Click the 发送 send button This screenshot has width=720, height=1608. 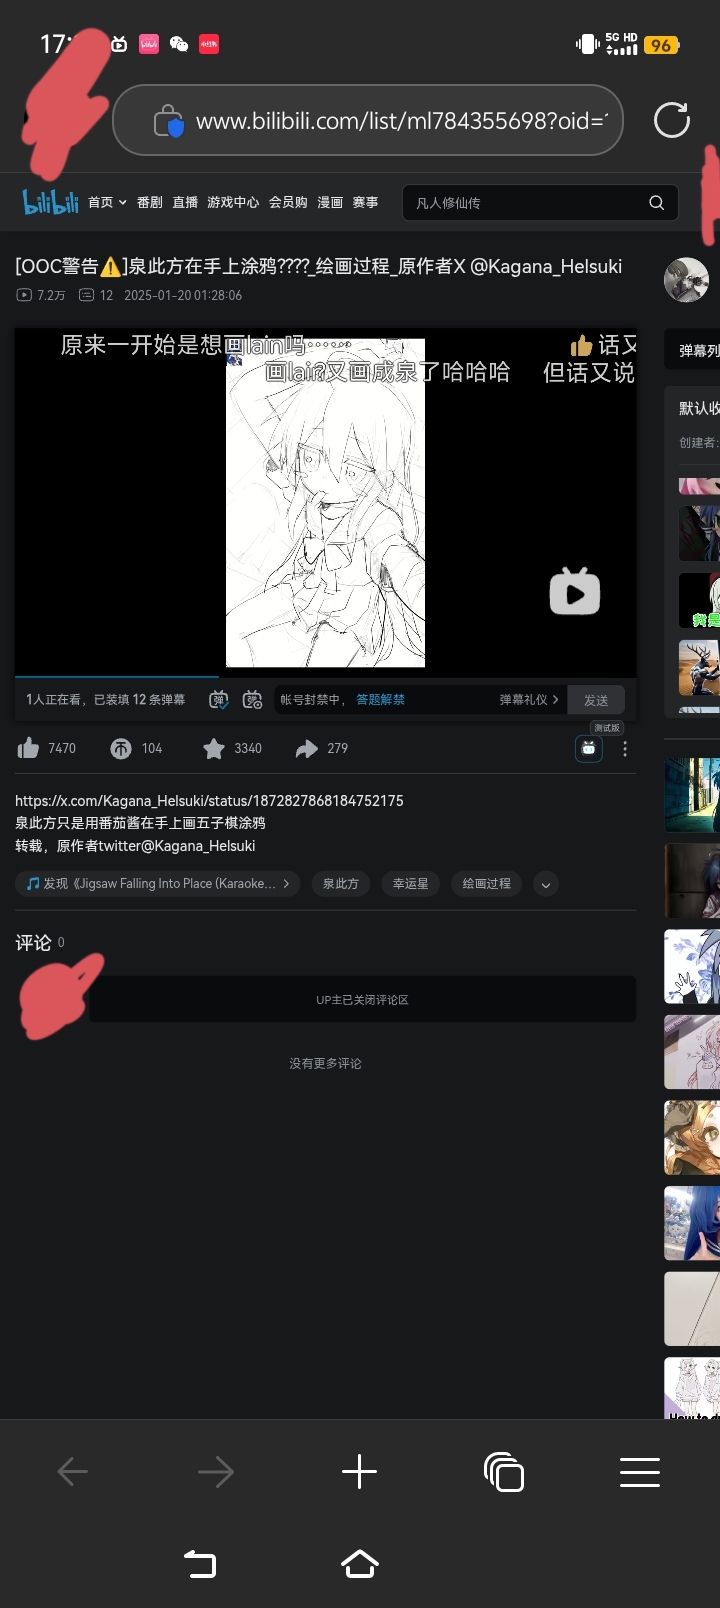click(x=596, y=700)
